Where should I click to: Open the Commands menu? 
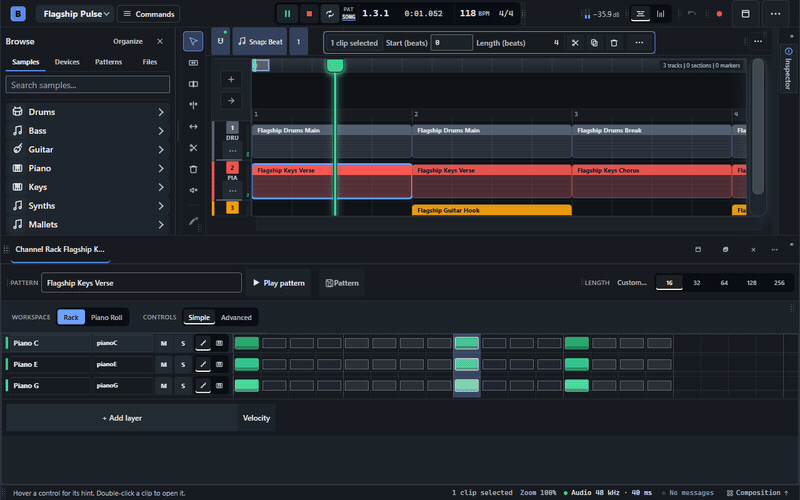148,14
